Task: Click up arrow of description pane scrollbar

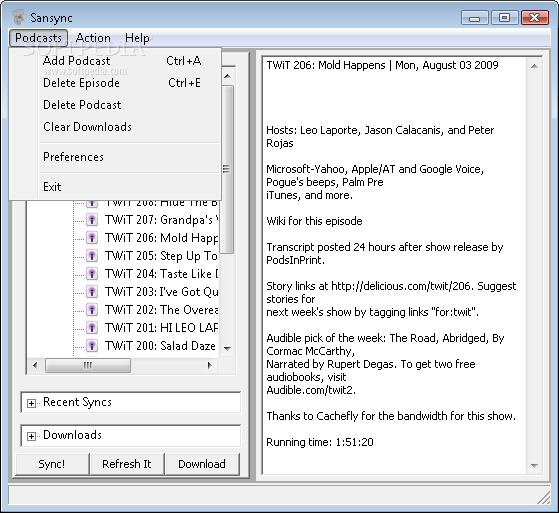Action: click(534, 66)
